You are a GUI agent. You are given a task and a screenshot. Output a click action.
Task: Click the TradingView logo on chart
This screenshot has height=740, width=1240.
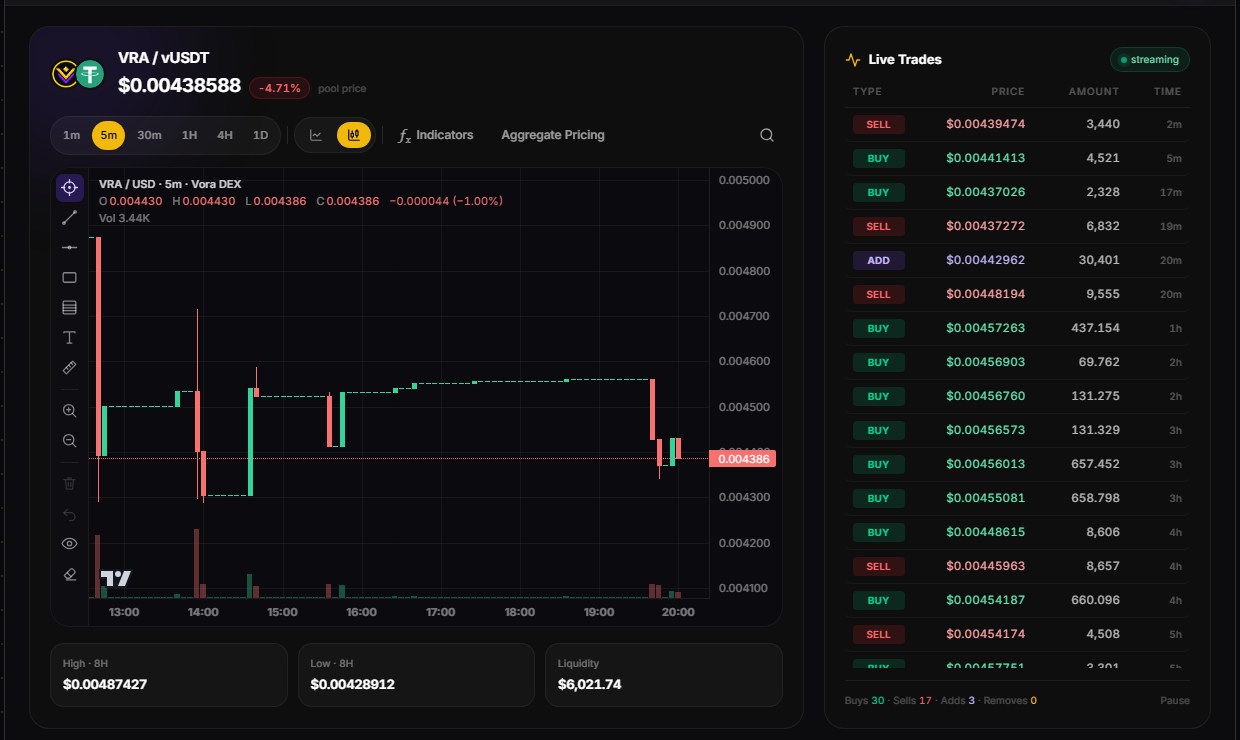click(115, 578)
